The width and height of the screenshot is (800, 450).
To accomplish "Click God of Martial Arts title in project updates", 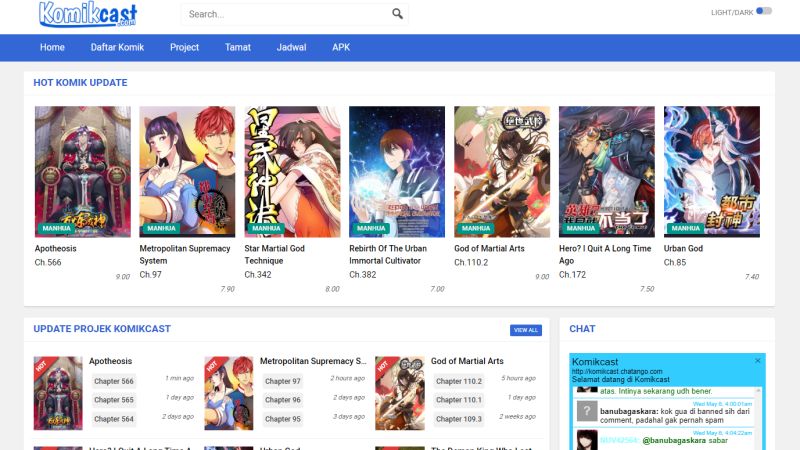I will pyautogui.click(x=467, y=361).
